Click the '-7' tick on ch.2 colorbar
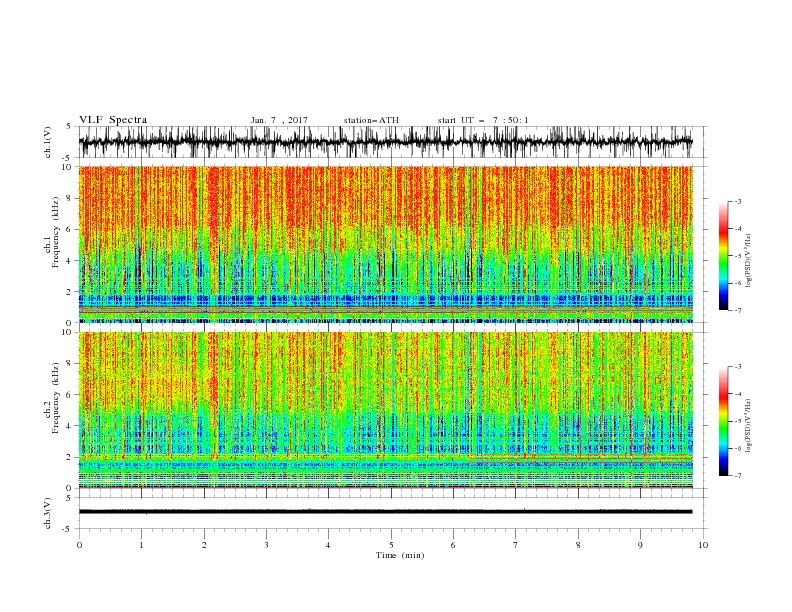Screen dimensions: 792x612 (x=737, y=476)
